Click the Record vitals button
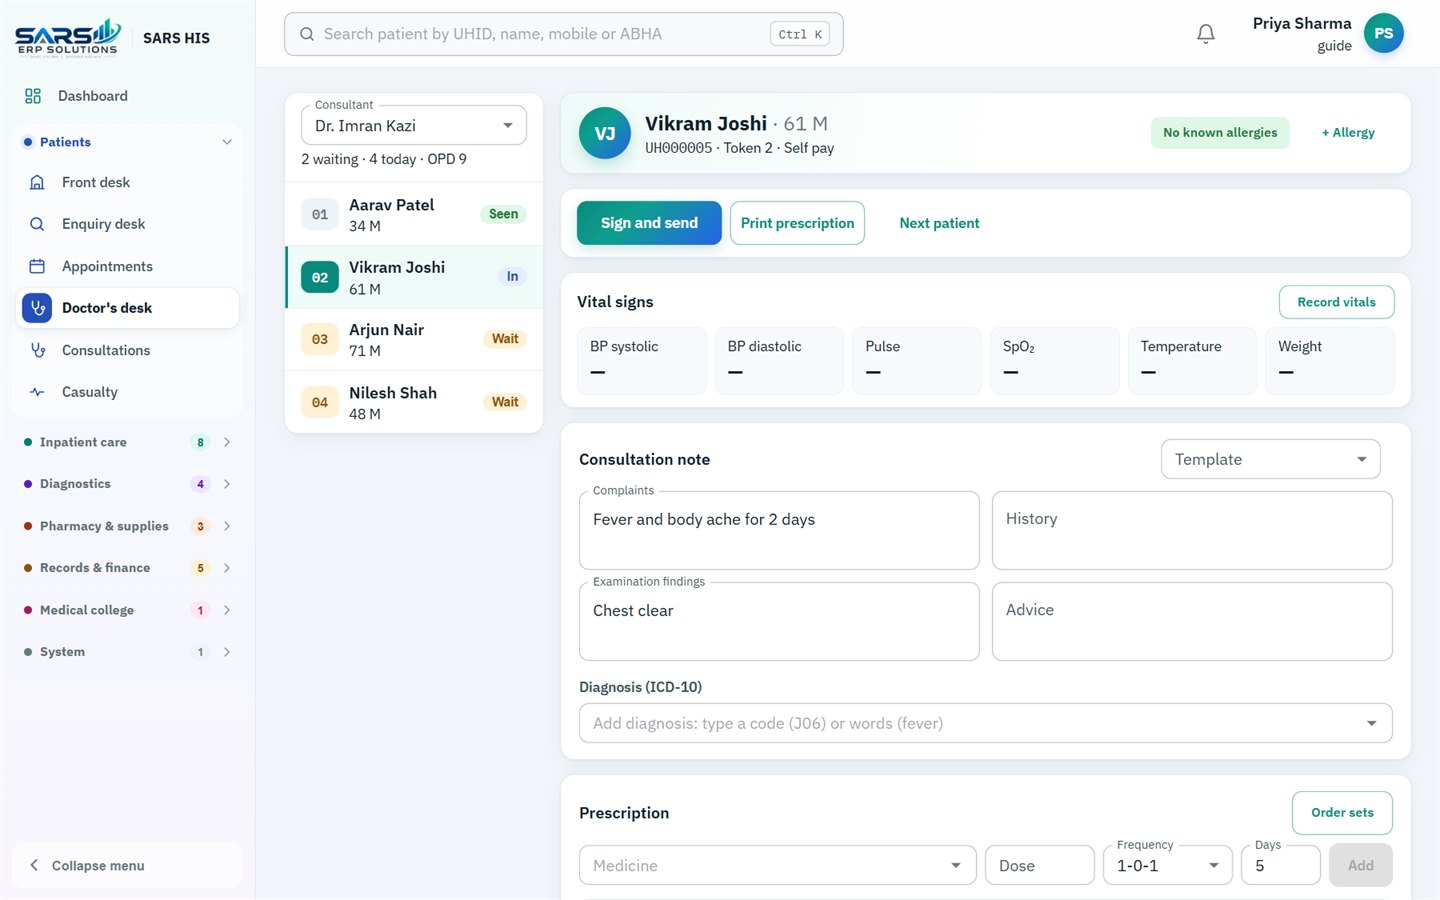Screen dimensions: 1440x900 click(1336, 302)
